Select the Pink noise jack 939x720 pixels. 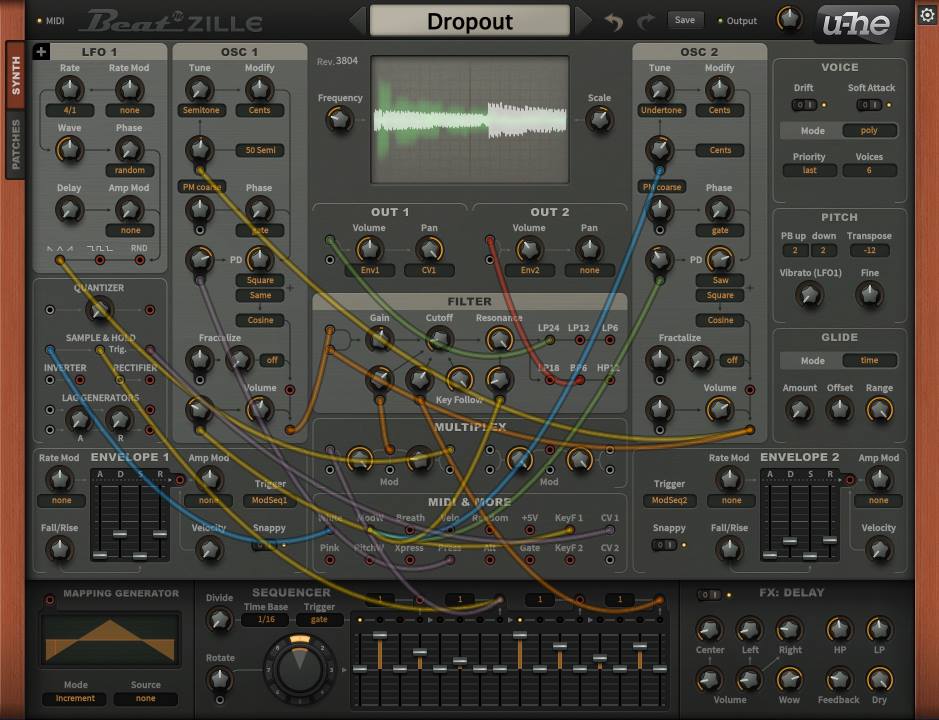click(x=329, y=560)
